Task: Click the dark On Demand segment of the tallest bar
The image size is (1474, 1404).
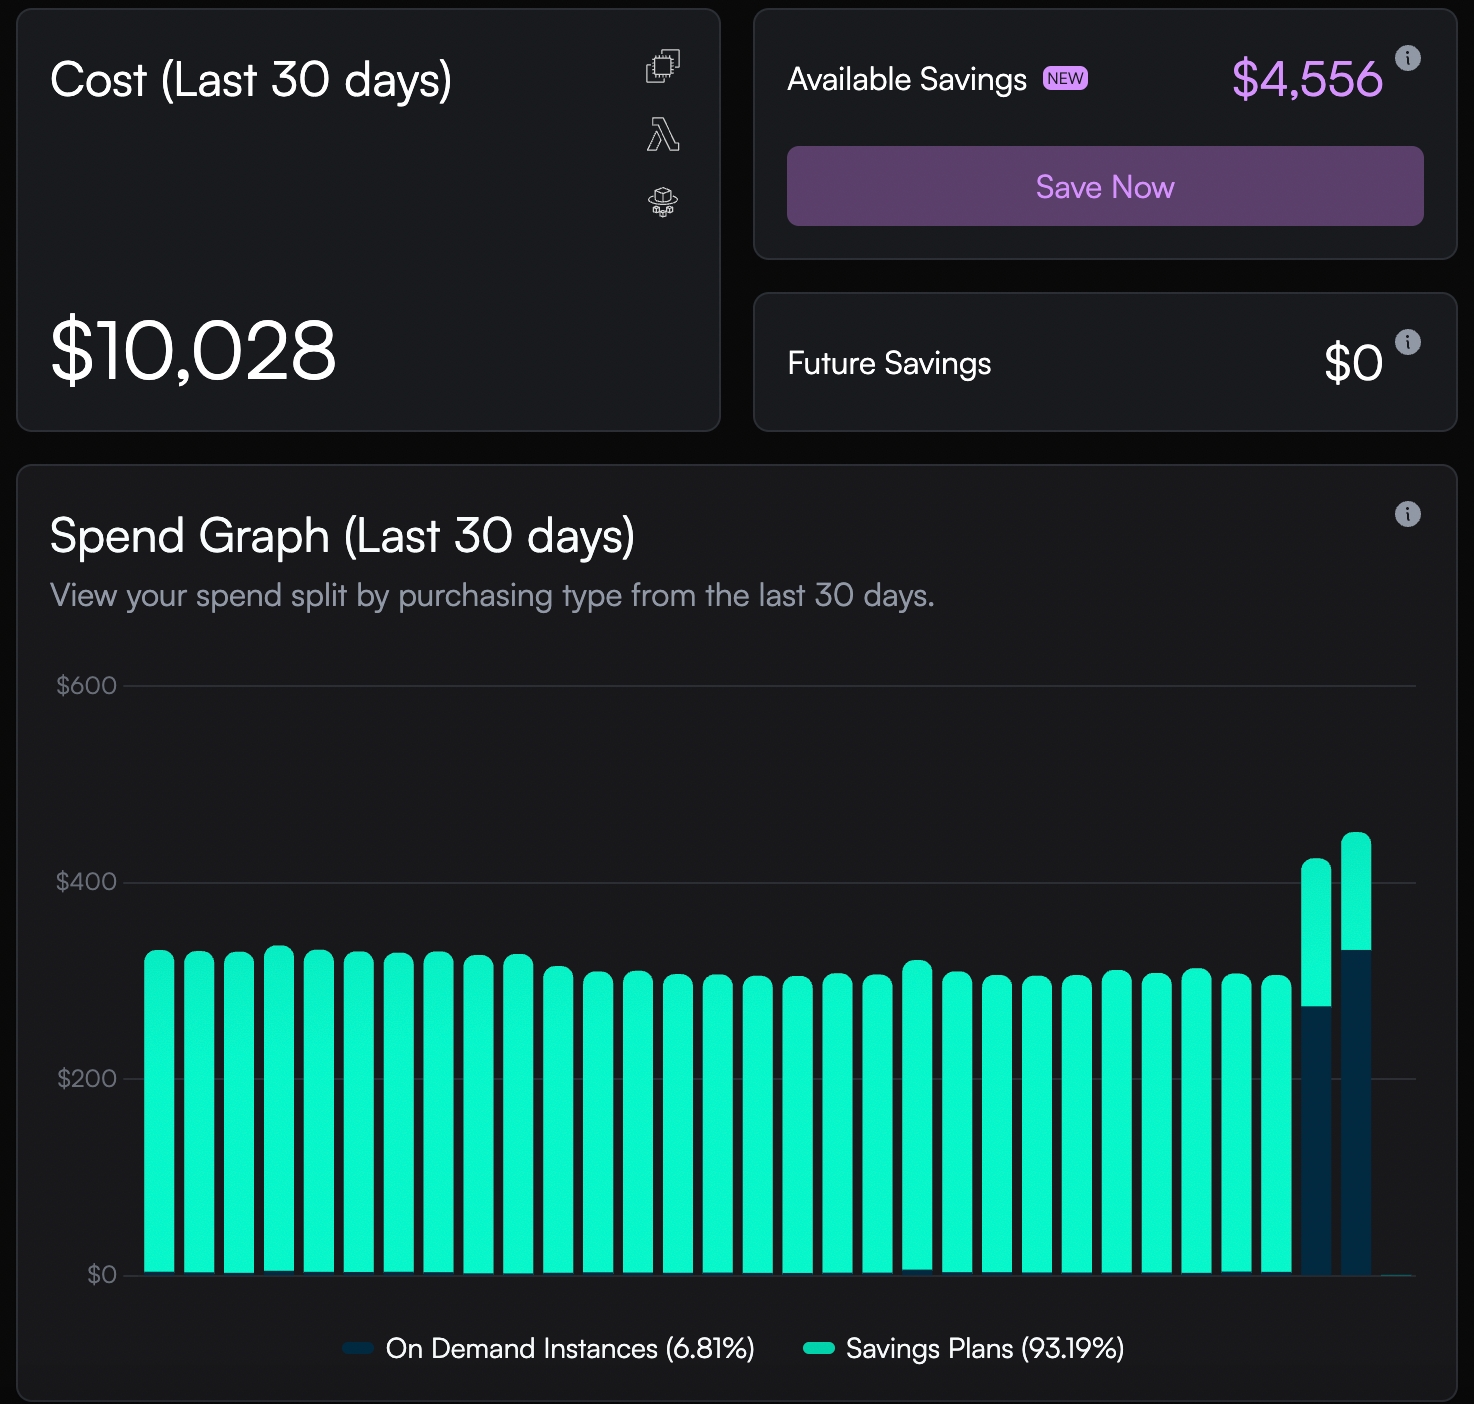Action: pos(1355,1110)
